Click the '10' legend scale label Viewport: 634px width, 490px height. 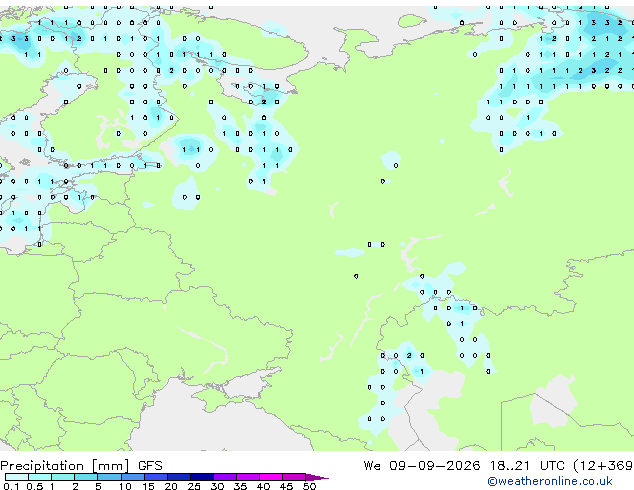click(125, 486)
